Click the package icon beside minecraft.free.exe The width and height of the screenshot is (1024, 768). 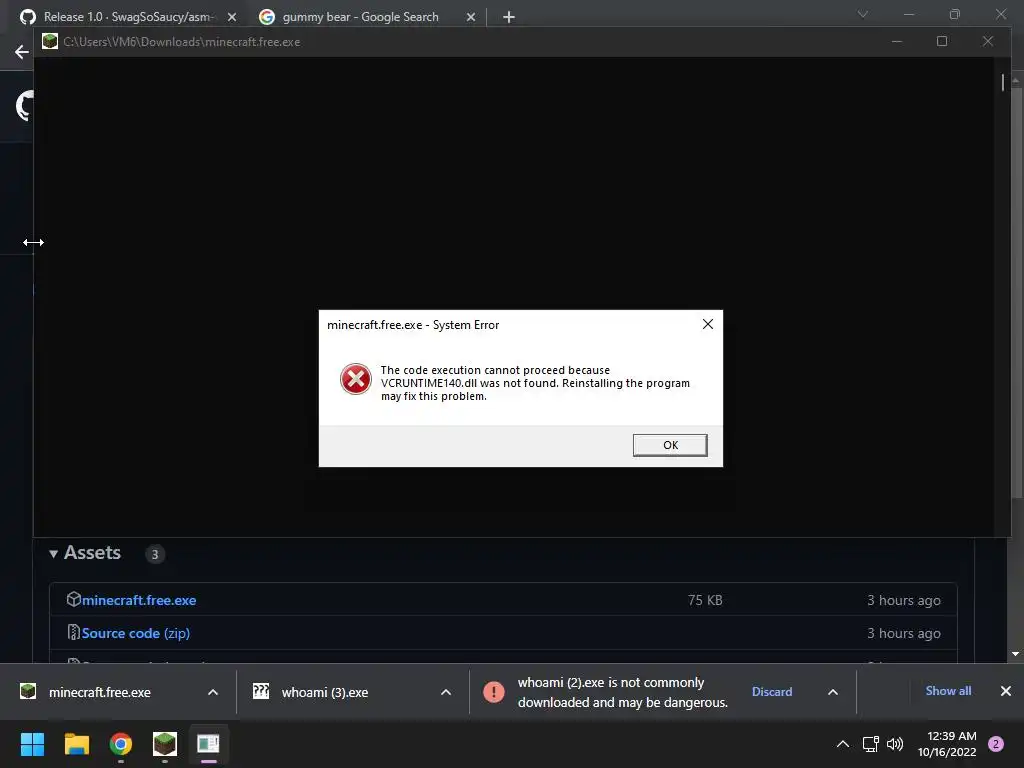tap(74, 599)
